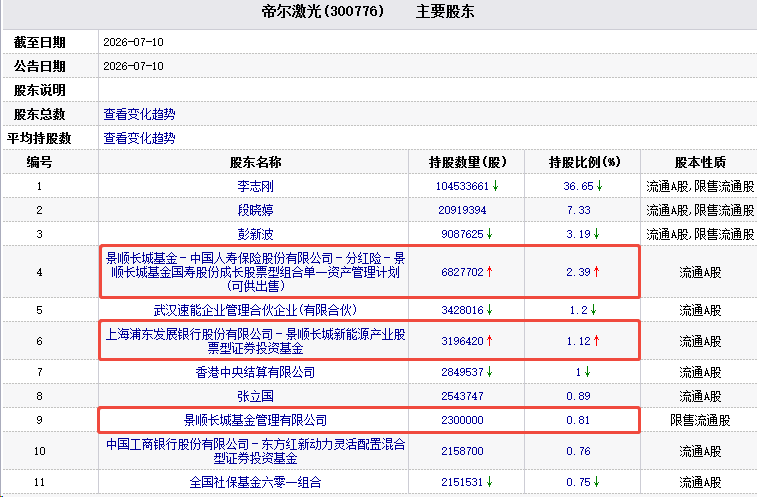Select holding ratio 0.81
757x497 pixels.
coord(578,420)
